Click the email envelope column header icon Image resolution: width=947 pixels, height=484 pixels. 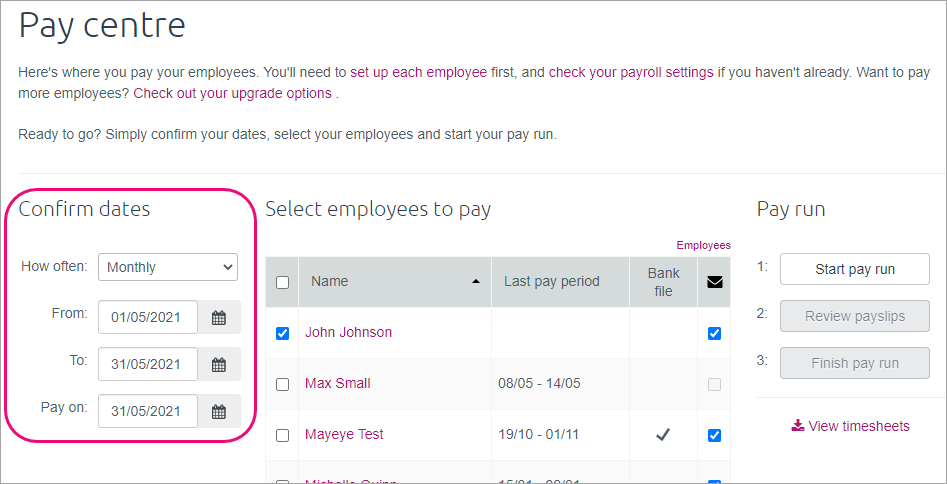tap(714, 282)
